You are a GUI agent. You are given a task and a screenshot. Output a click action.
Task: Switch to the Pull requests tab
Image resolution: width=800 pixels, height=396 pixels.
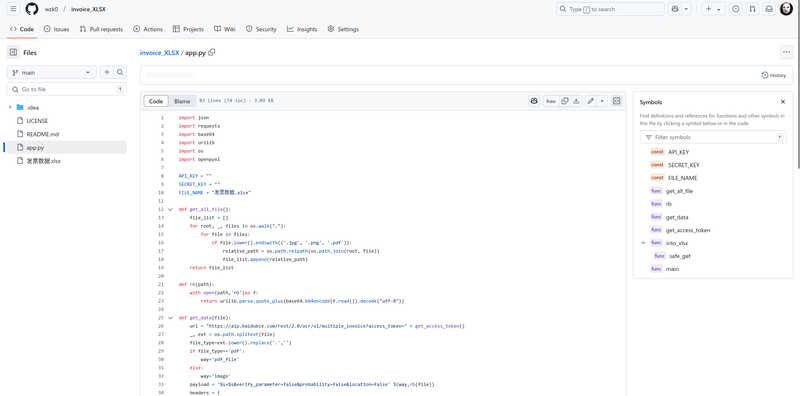[101, 29]
